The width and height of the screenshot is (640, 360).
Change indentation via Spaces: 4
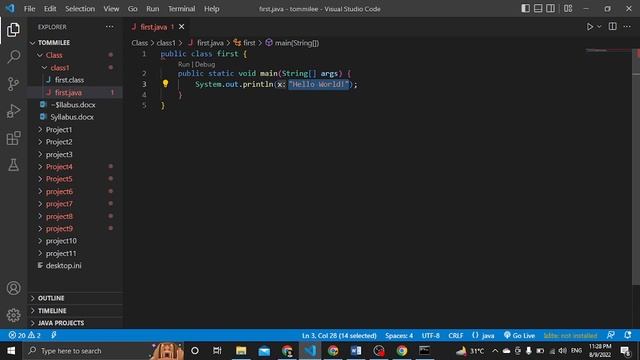coord(399,336)
